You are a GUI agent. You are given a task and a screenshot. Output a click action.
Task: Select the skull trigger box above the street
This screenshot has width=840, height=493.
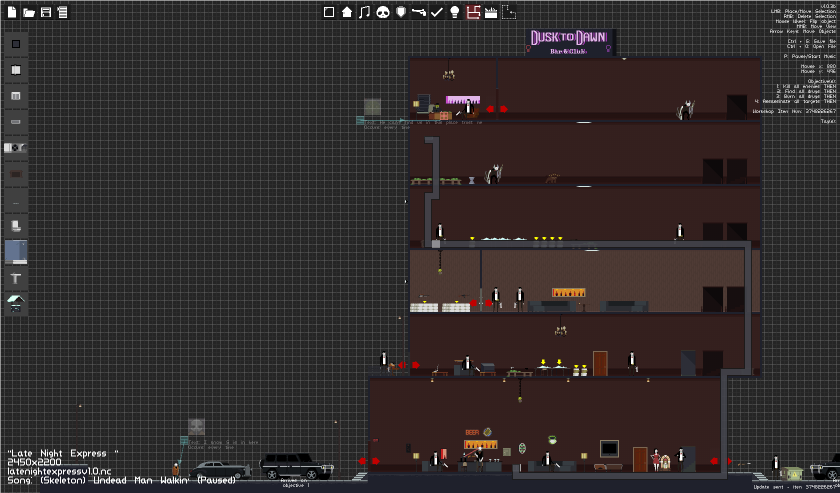click(x=197, y=427)
